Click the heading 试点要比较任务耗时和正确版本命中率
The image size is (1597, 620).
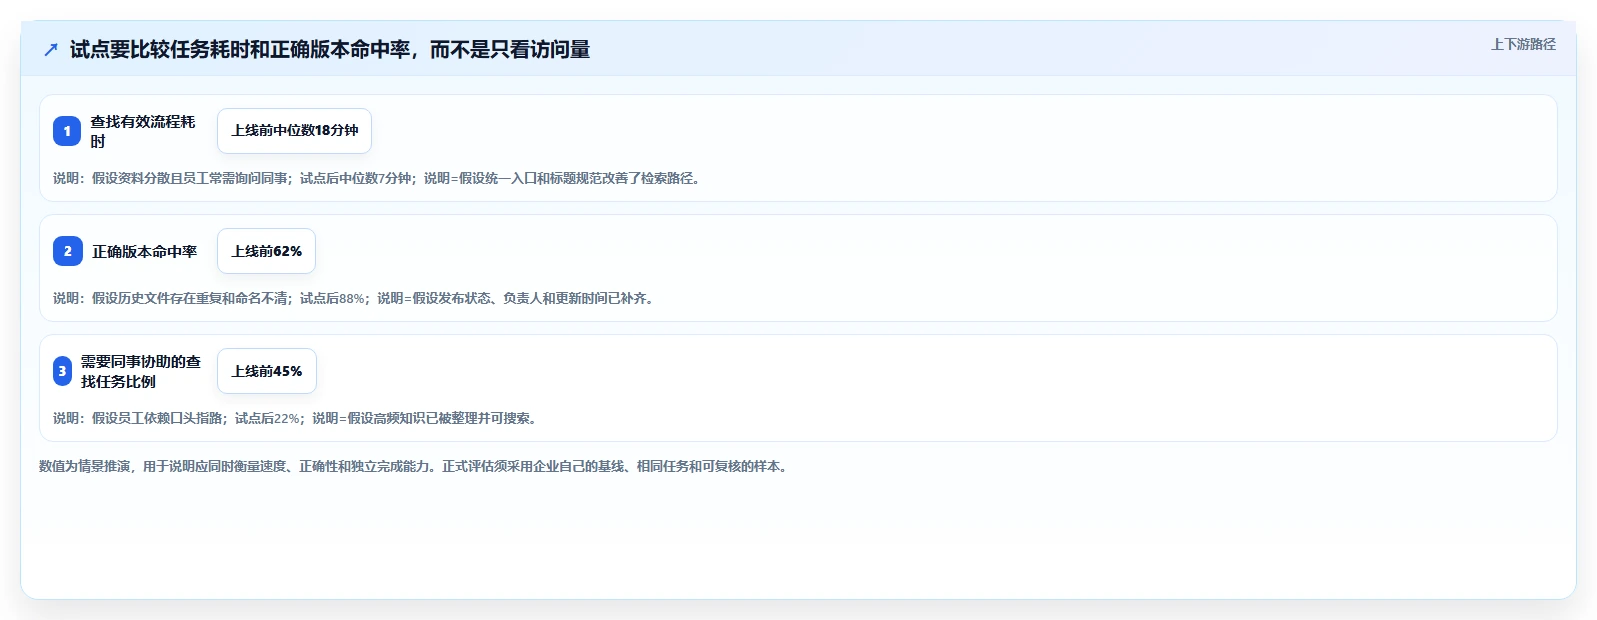tap(330, 49)
